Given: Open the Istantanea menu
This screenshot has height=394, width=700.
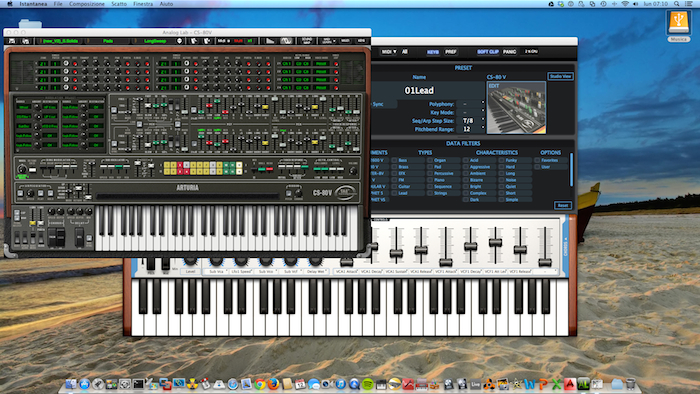Looking at the screenshot, I should [33, 4].
